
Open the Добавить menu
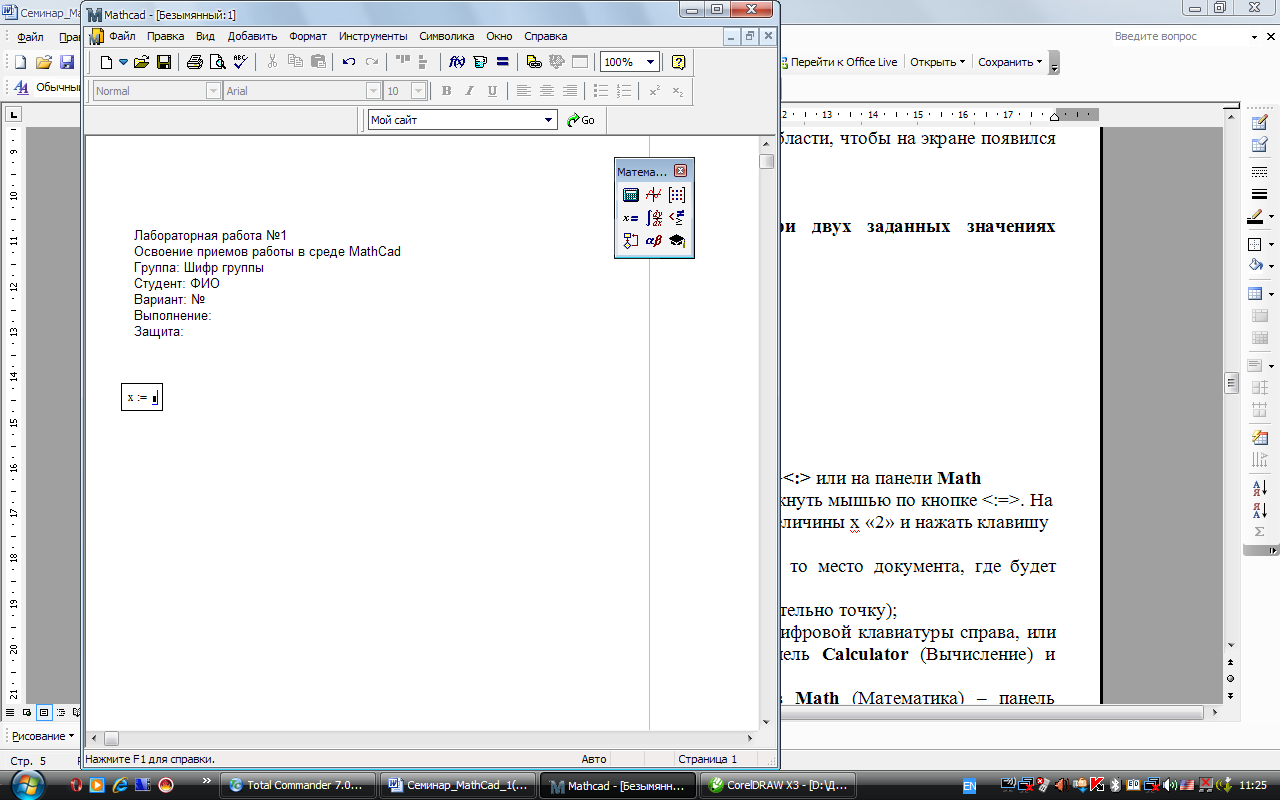[253, 36]
